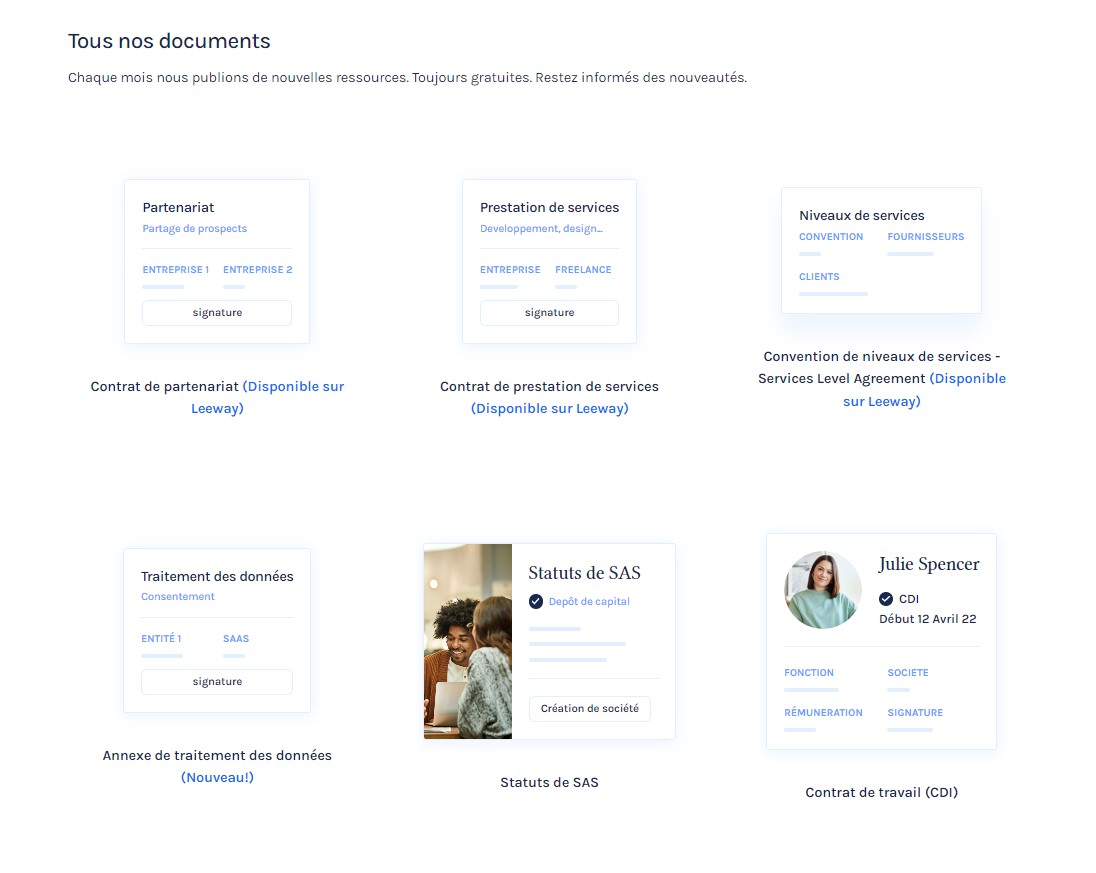Click the checkmark icon beside Depôt de capital
Image resolution: width=1096 pixels, height=873 pixels.
536,602
